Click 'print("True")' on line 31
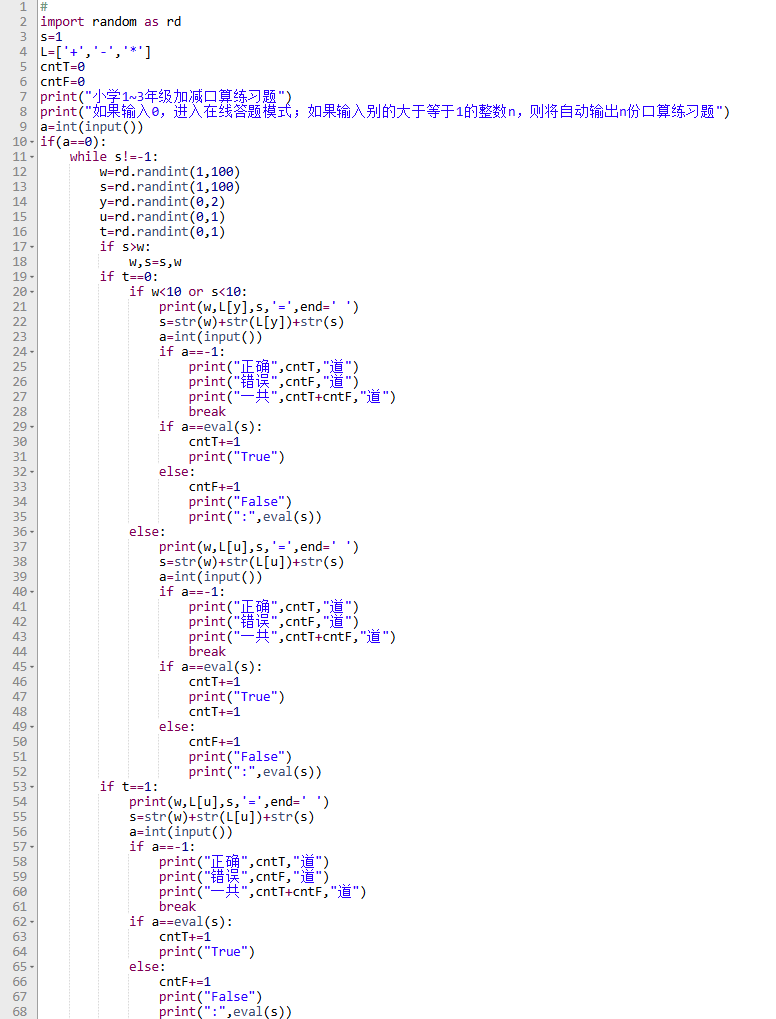This screenshot has width=776, height=1019. coord(237,457)
